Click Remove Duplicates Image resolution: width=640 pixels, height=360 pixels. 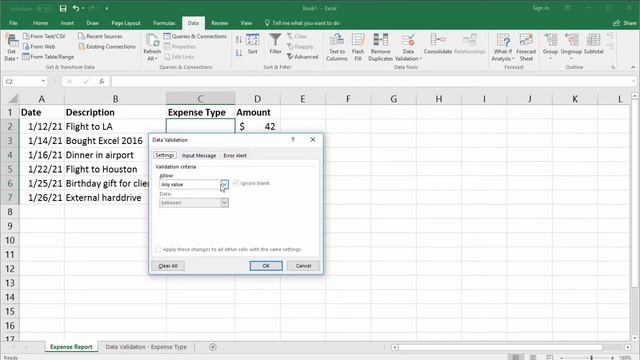point(380,47)
